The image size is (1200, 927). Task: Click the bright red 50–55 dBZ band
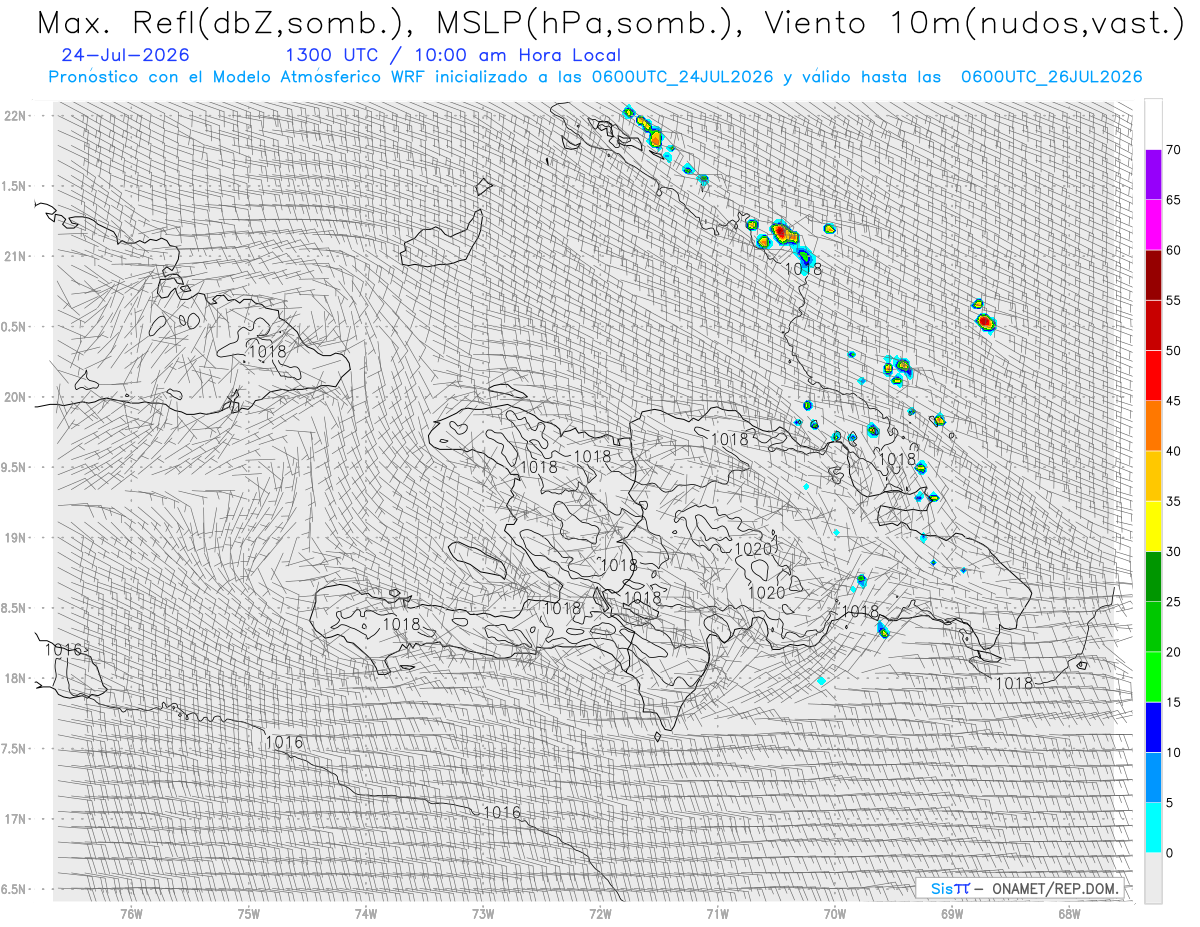point(1153,325)
